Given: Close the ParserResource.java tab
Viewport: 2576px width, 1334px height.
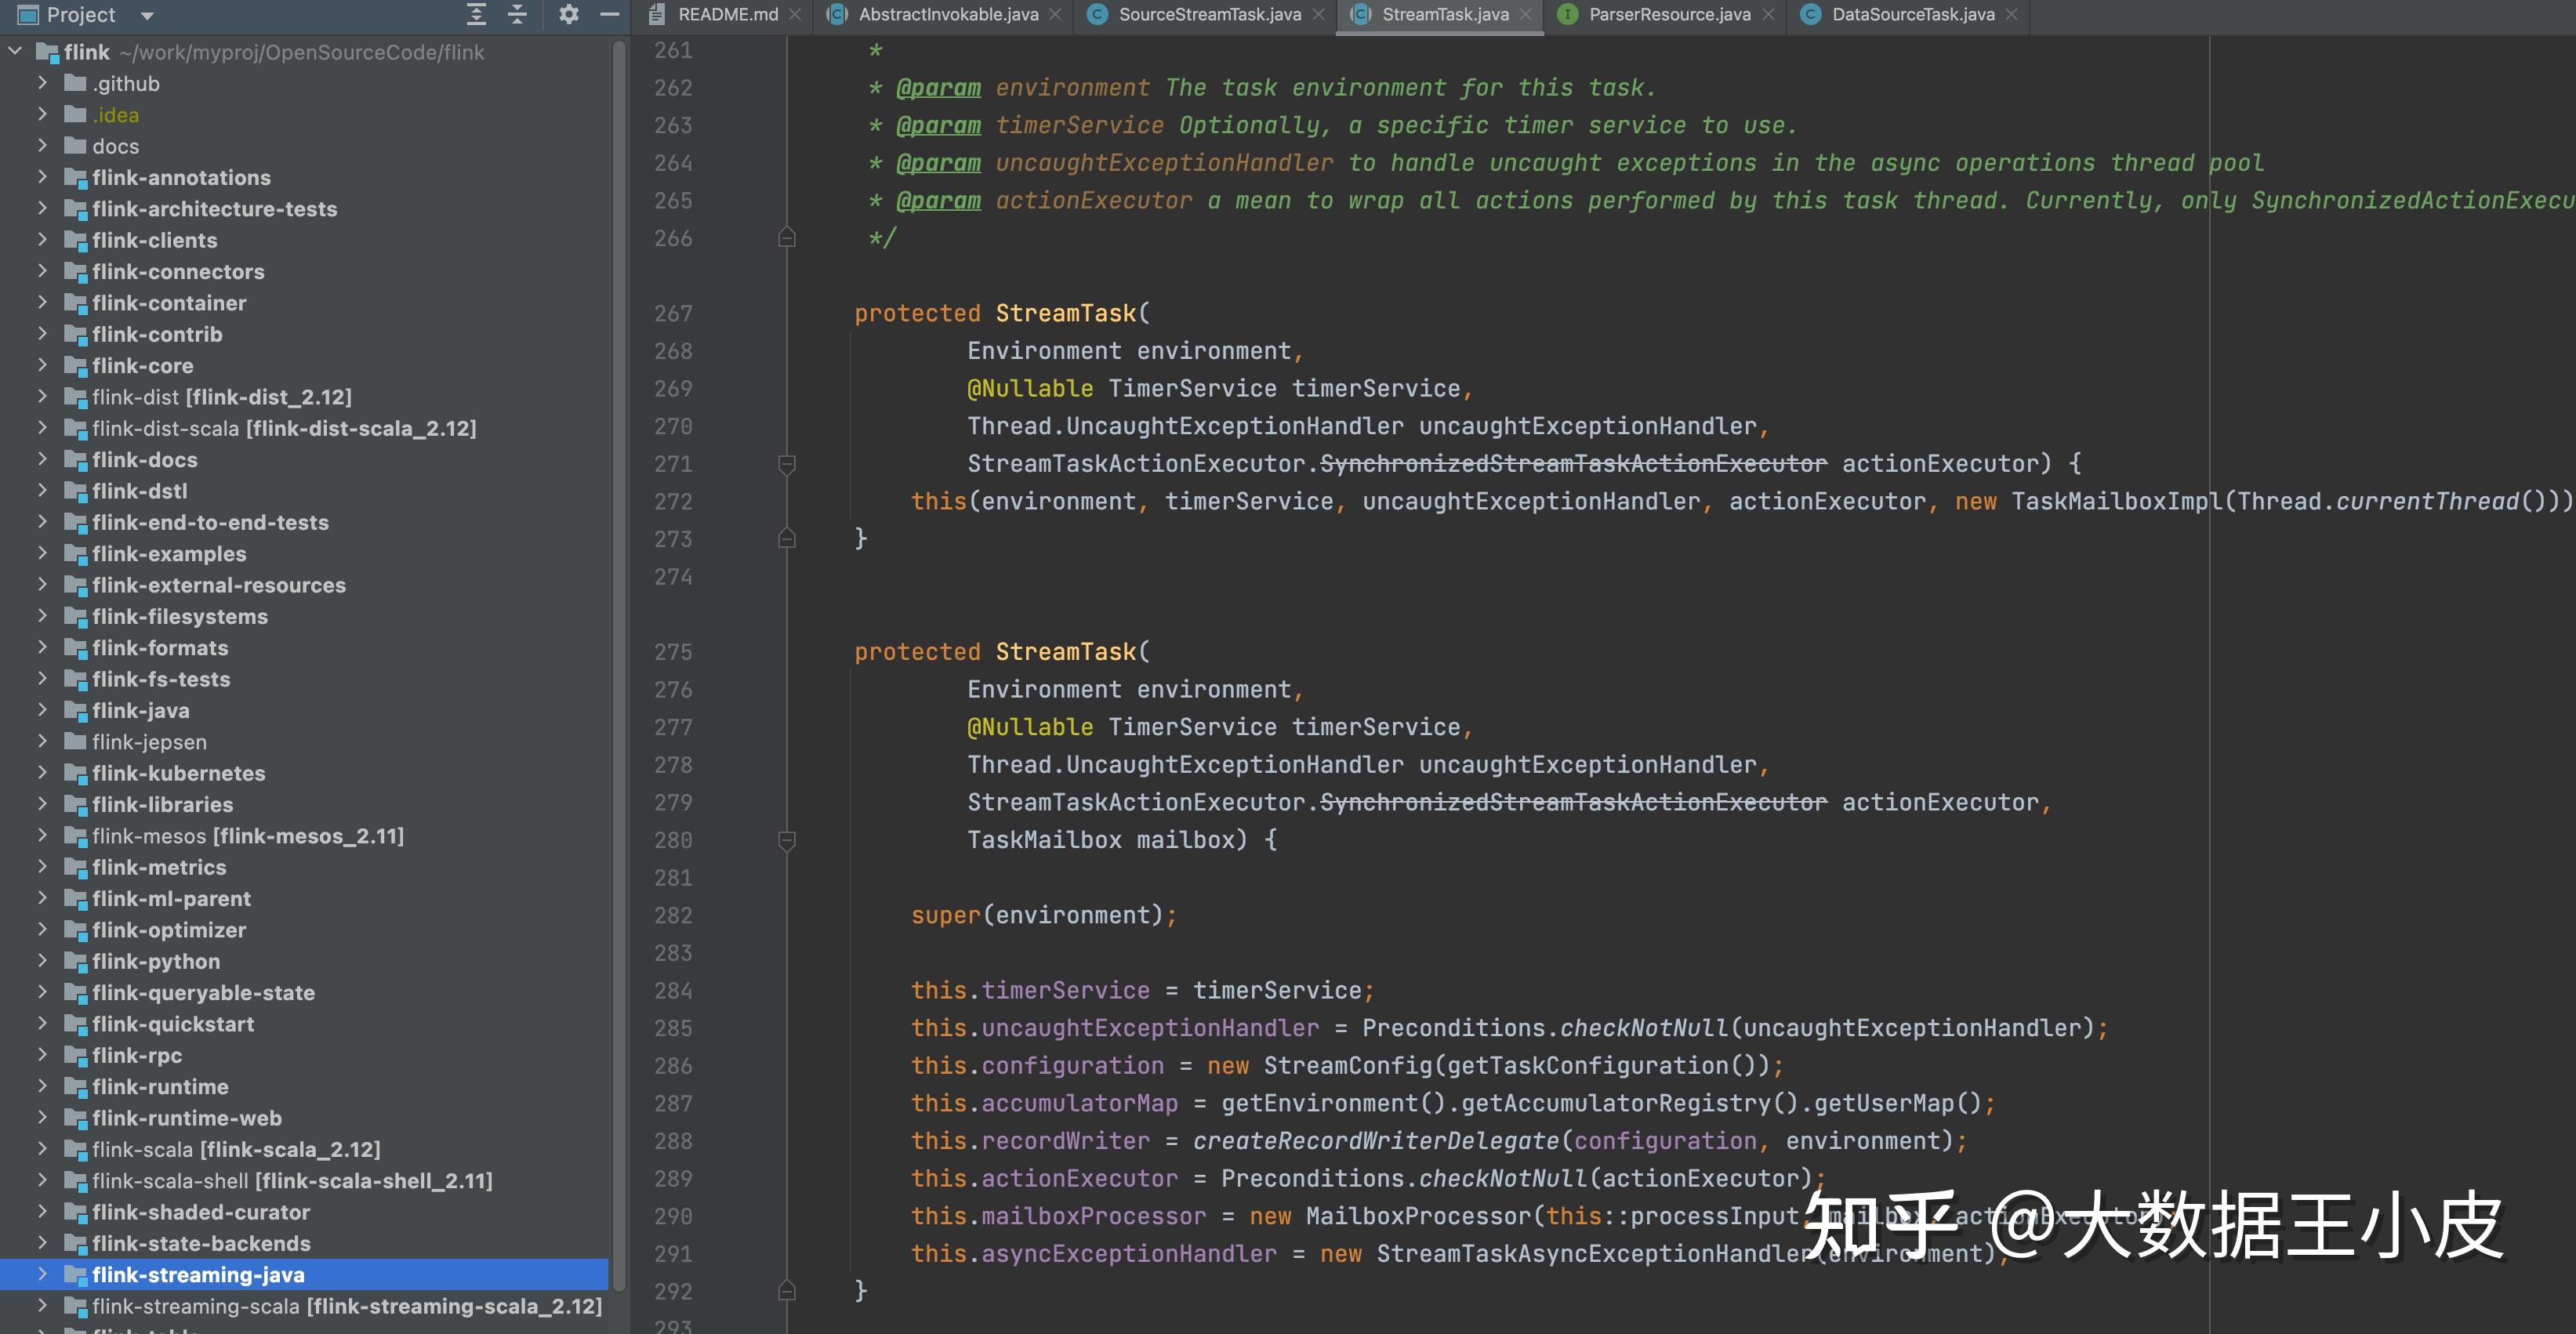Looking at the screenshot, I should tap(1768, 14).
